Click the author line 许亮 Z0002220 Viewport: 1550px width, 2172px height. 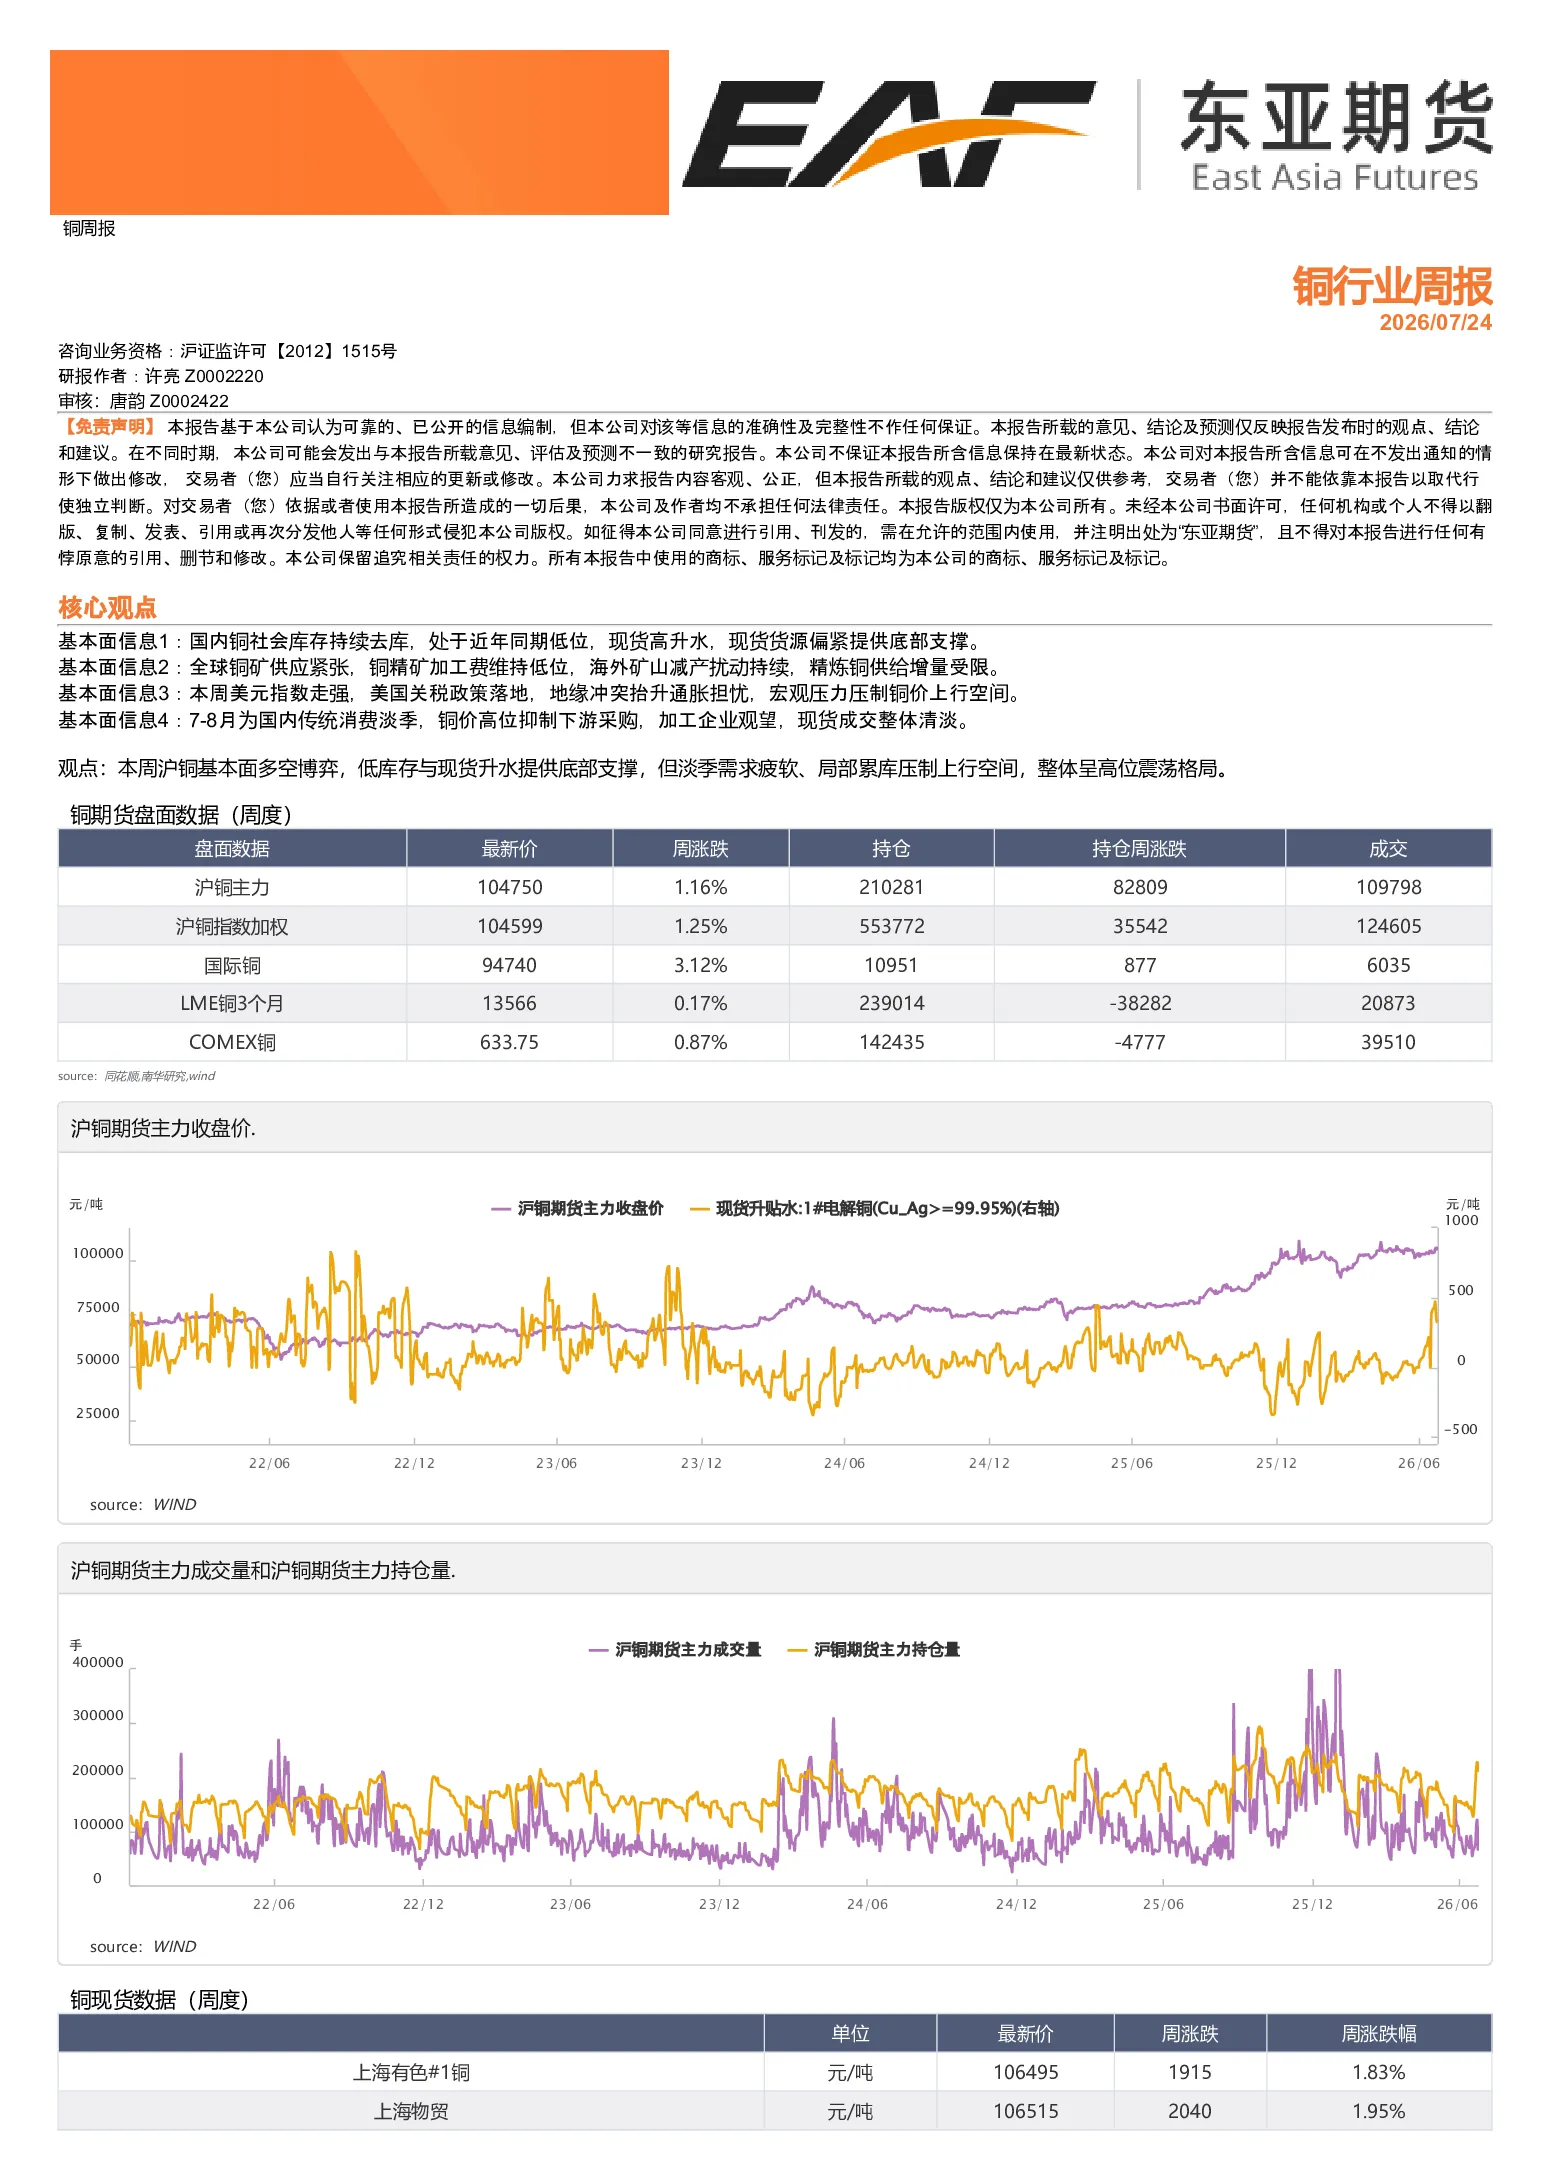click(161, 376)
